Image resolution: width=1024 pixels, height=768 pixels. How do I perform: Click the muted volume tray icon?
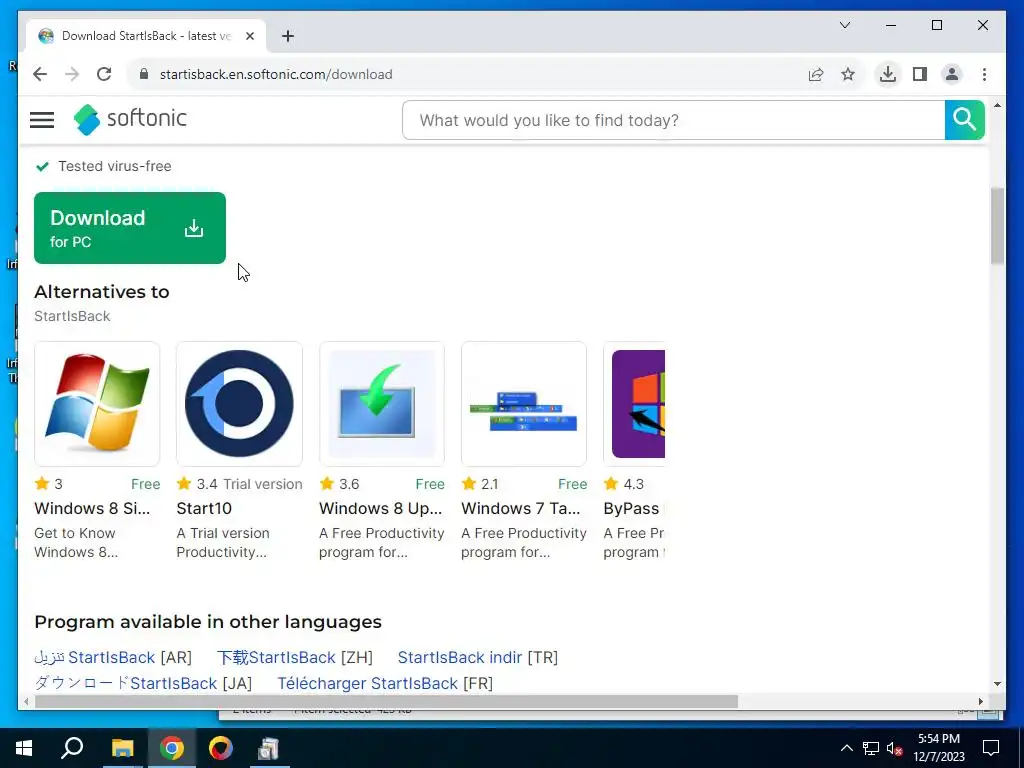pyautogui.click(x=895, y=748)
